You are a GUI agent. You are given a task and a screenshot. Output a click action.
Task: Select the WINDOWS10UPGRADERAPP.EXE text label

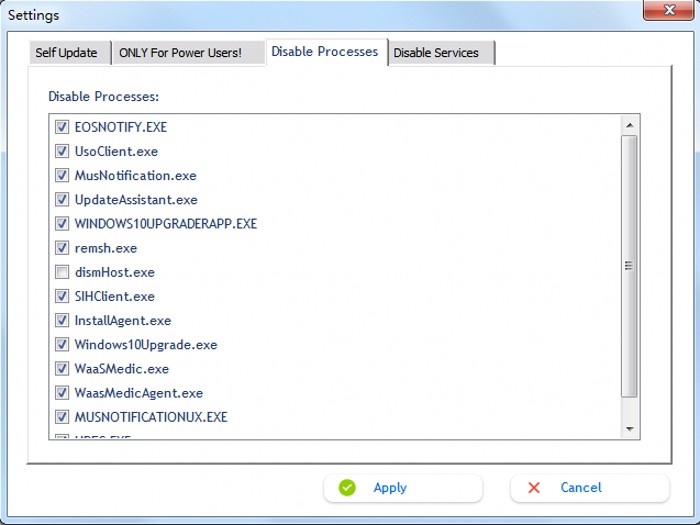point(166,224)
